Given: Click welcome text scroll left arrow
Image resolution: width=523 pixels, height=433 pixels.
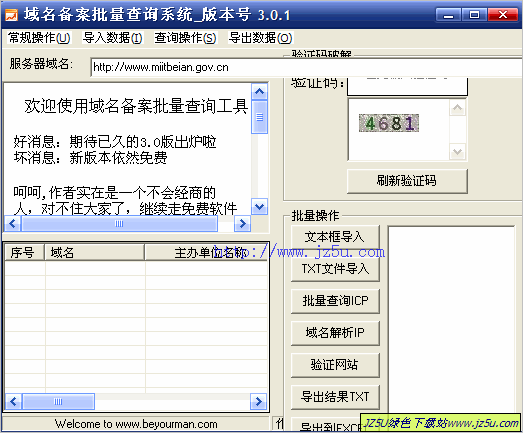Looking at the screenshot, I should (13, 224).
